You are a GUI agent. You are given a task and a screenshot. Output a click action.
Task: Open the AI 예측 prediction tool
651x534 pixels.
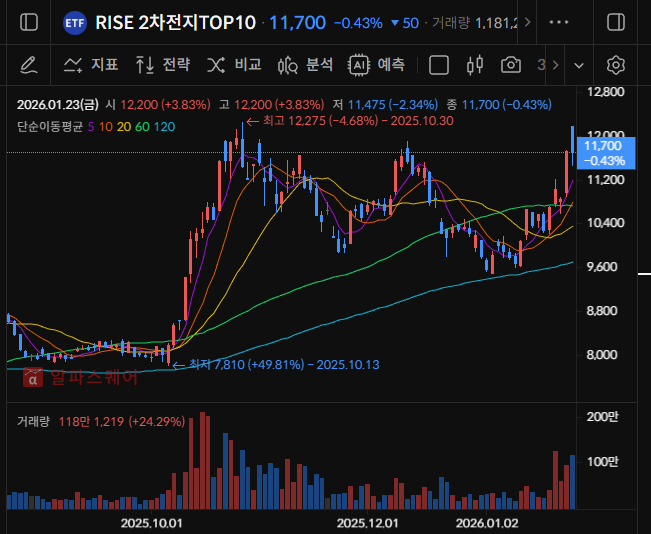click(377, 65)
